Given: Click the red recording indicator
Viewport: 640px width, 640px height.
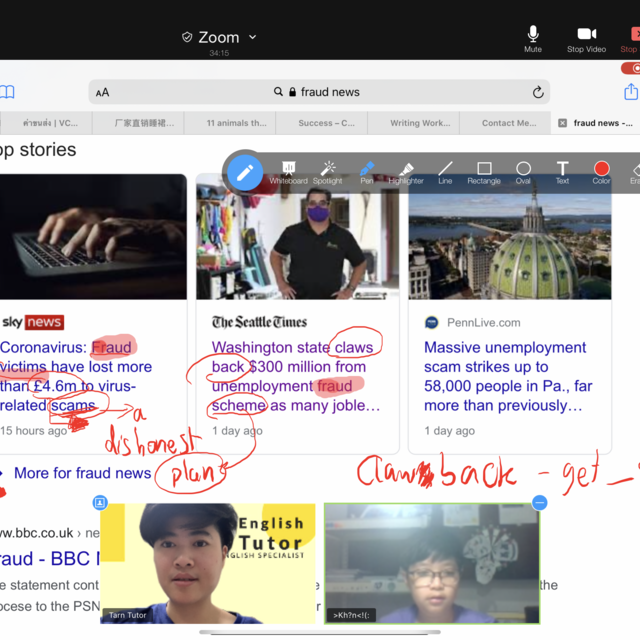Looking at the screenshot, I should (x=631, y=68).
